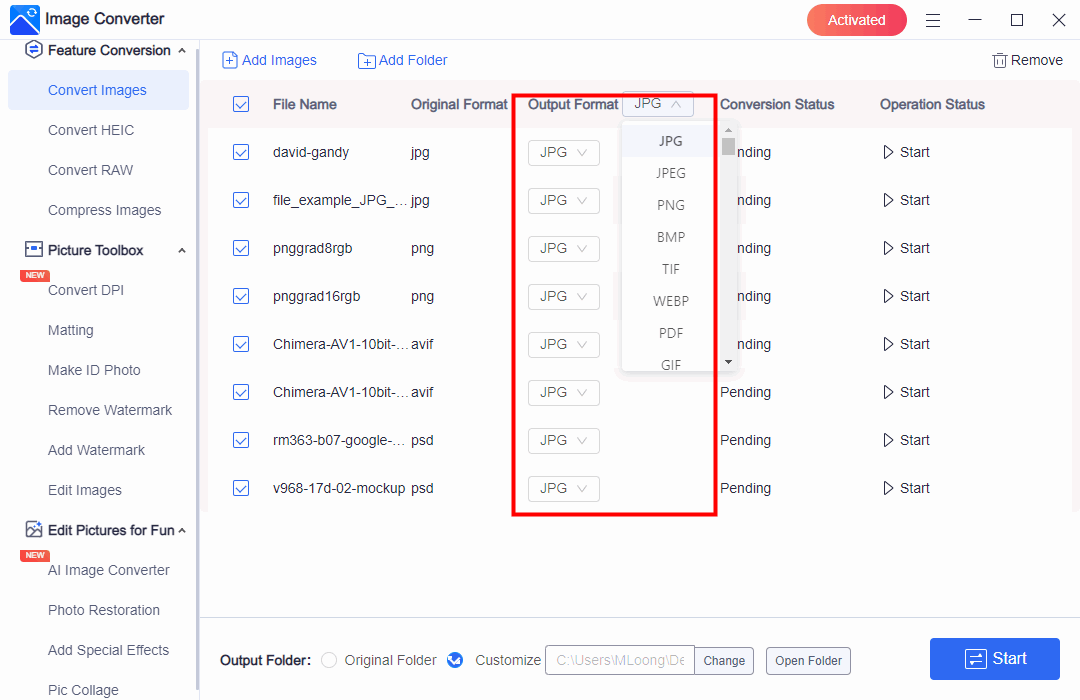This screenshot has height=700, width=1080.
Task: Uncheck the select-all checkbox in header
Action: pos(241,104)
